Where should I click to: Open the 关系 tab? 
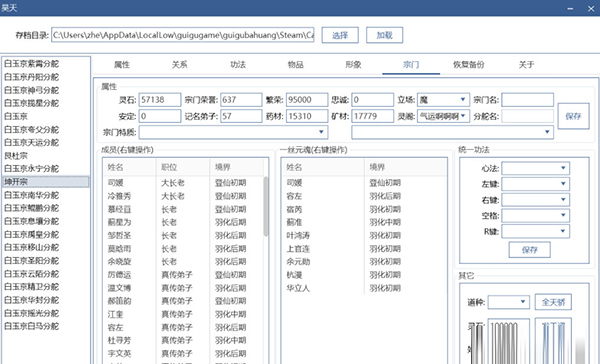[179, 65]
